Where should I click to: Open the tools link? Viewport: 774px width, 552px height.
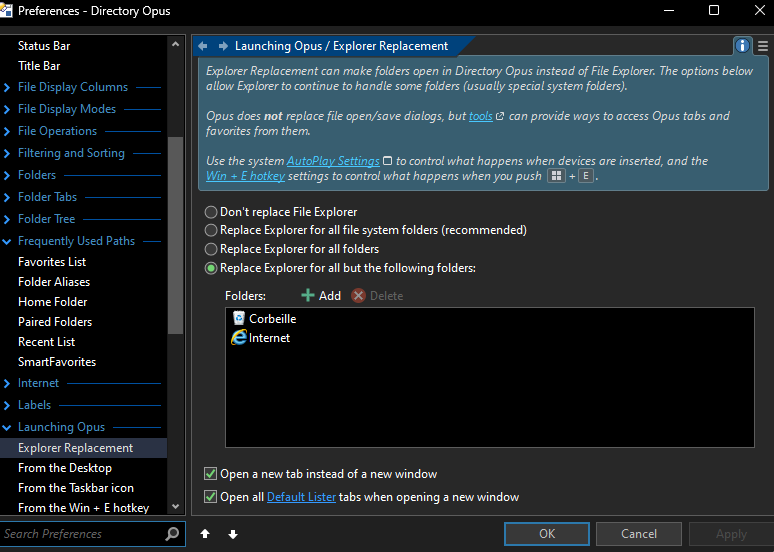(481, 116)
